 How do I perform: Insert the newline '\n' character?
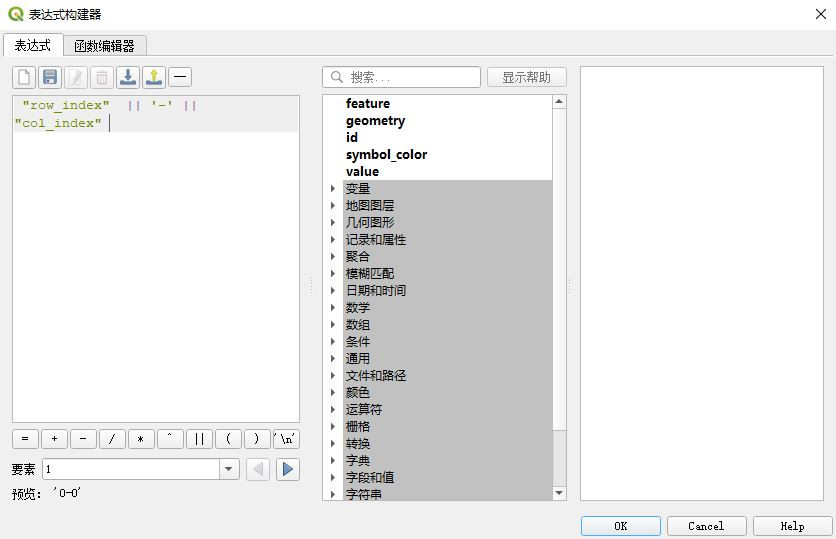(x=286, y=439)
